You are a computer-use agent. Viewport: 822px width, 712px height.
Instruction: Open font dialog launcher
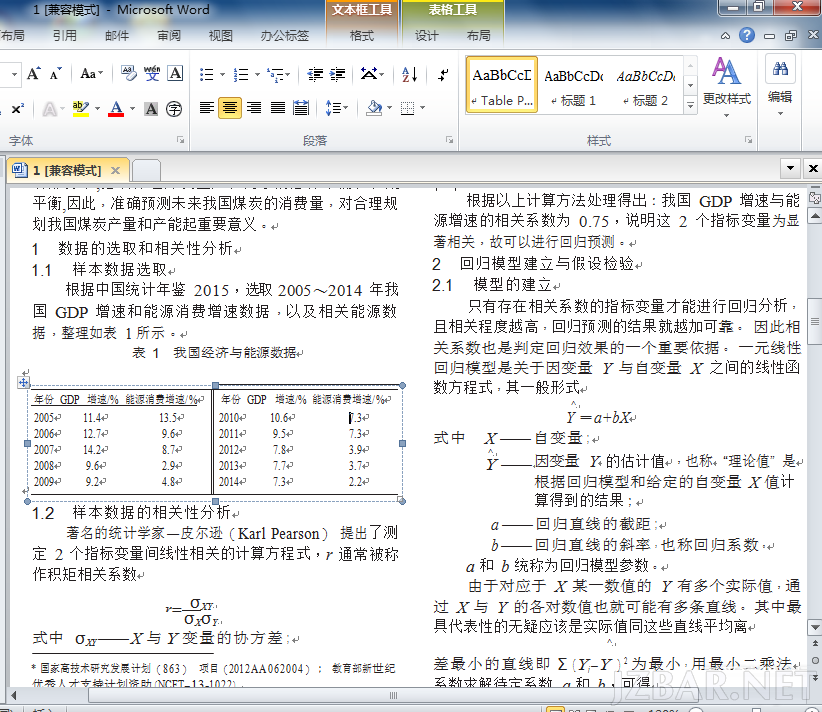[180, 140]
